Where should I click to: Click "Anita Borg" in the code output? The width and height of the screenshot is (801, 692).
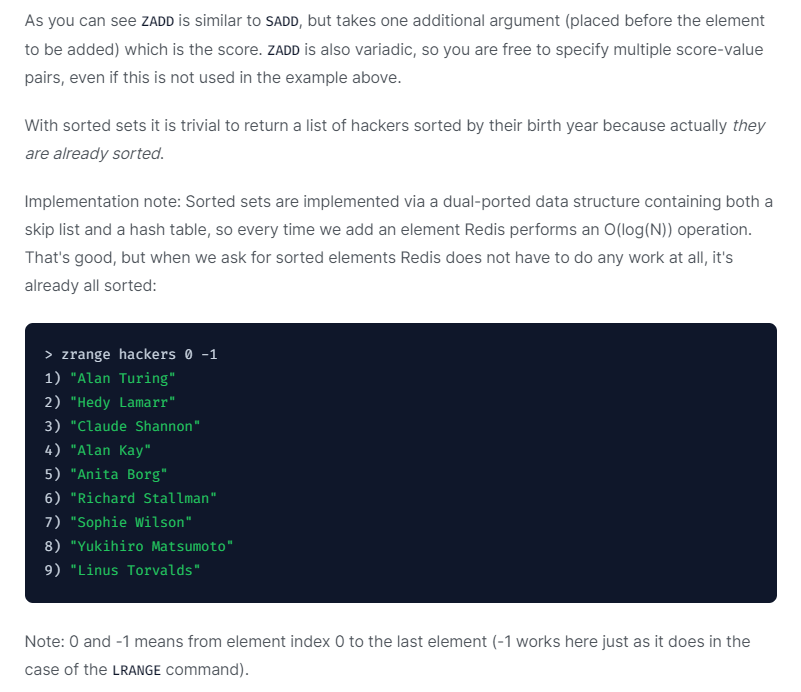(x=118, y=474)
